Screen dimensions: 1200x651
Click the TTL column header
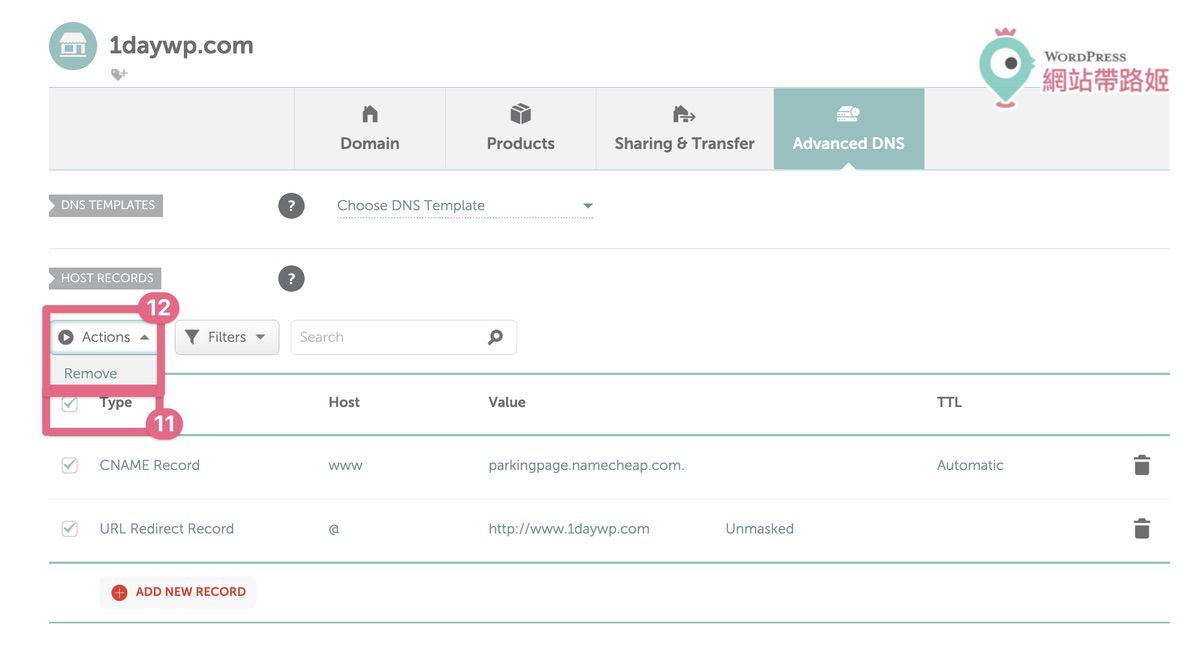pyautogui.click(x=949, y=402)
